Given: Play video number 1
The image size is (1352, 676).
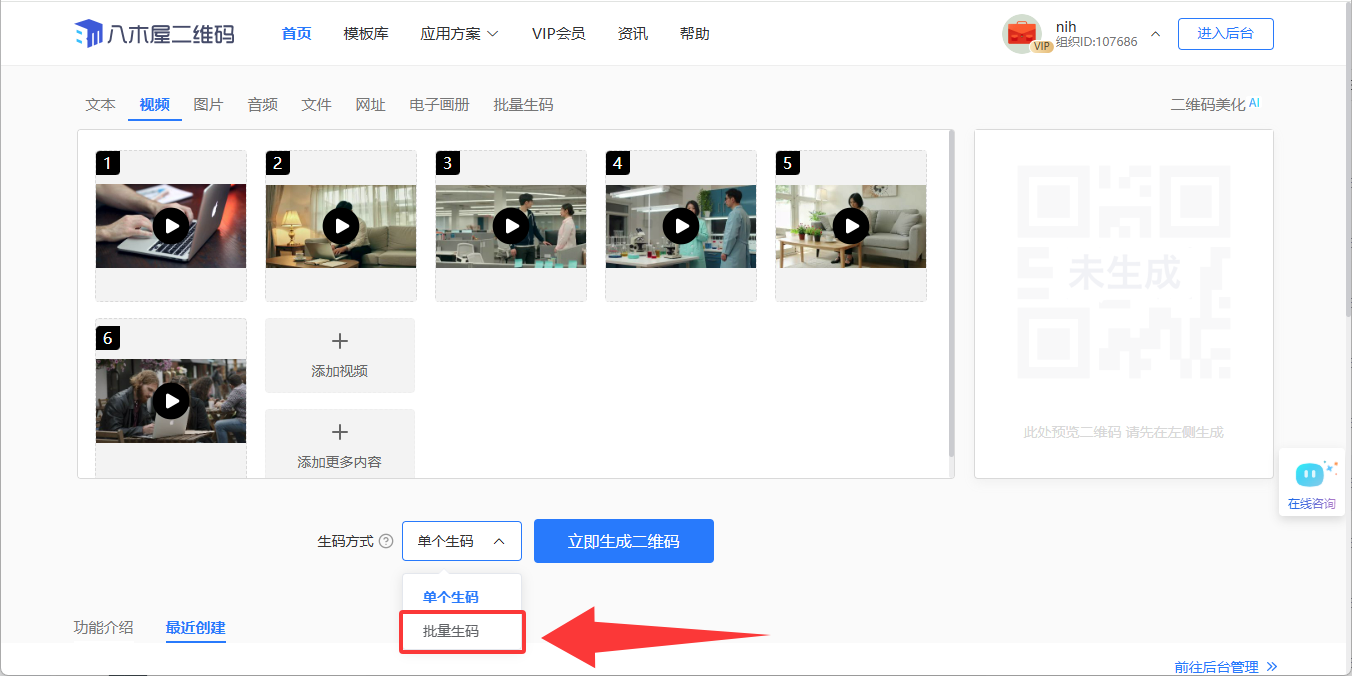Looking at the screenshot, I should coord(171,226).
